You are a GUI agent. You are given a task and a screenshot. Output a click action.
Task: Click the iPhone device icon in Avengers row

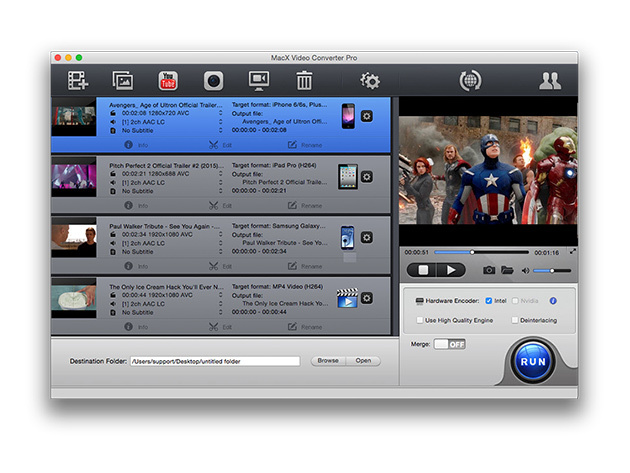click(x=348, y=116)
